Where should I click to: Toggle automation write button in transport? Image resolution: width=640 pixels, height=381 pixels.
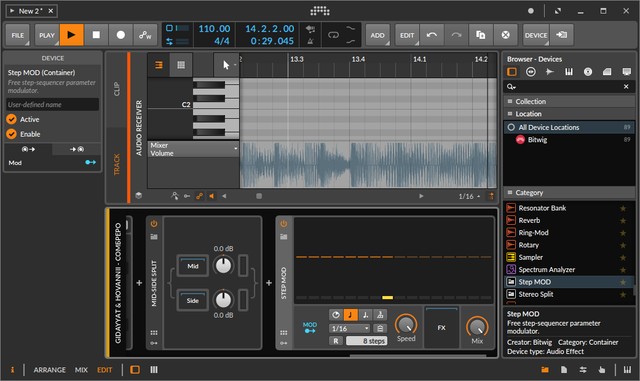[145, 35]
